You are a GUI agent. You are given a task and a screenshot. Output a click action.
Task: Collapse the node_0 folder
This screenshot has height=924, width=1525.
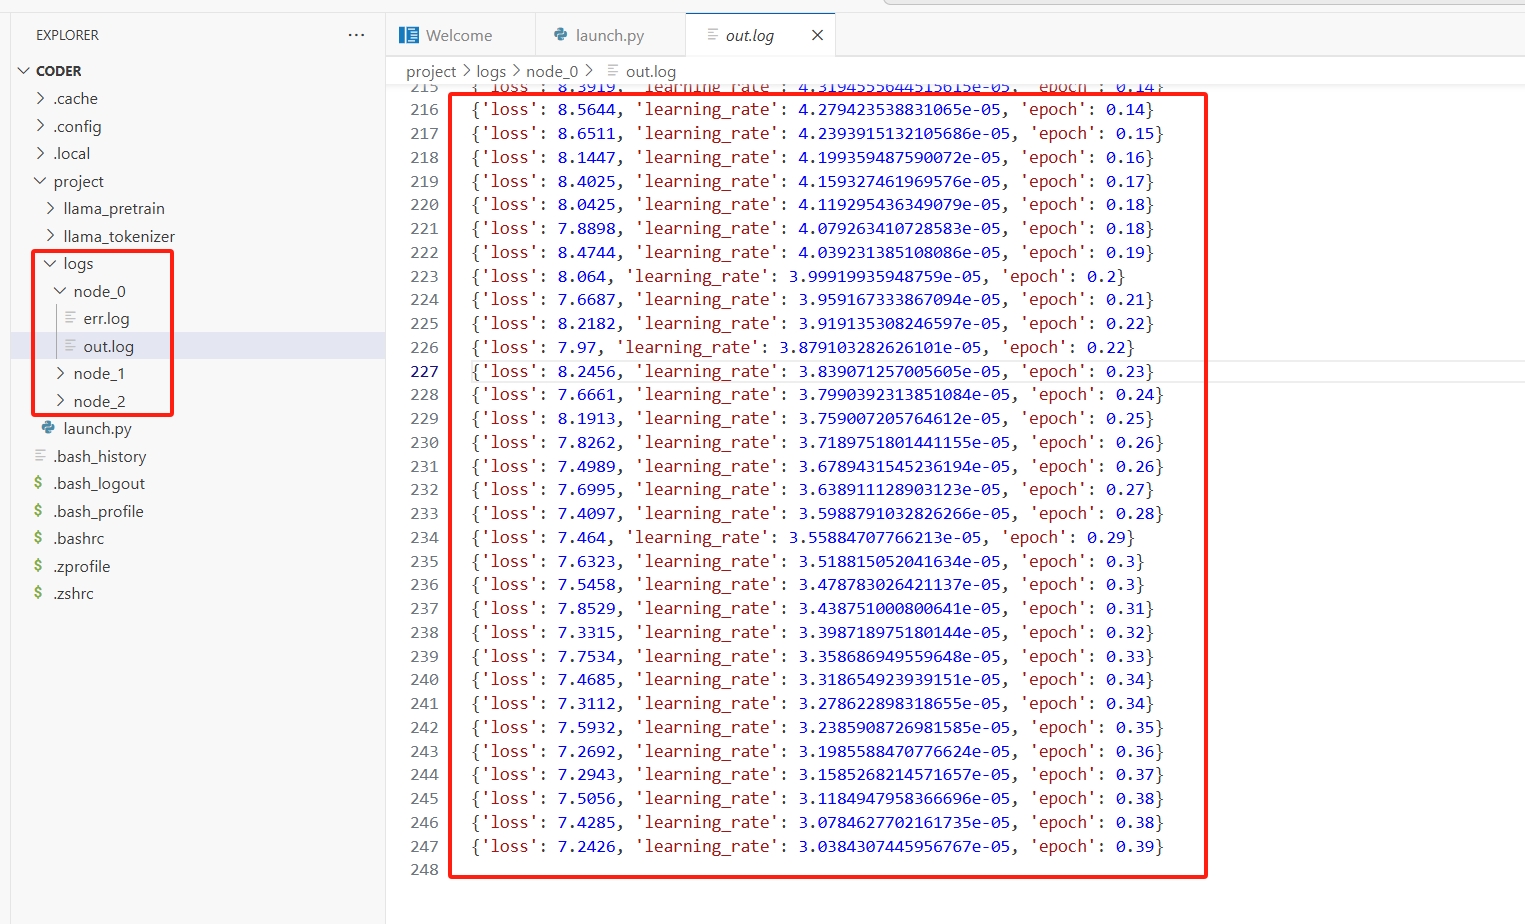click(60, 291)
